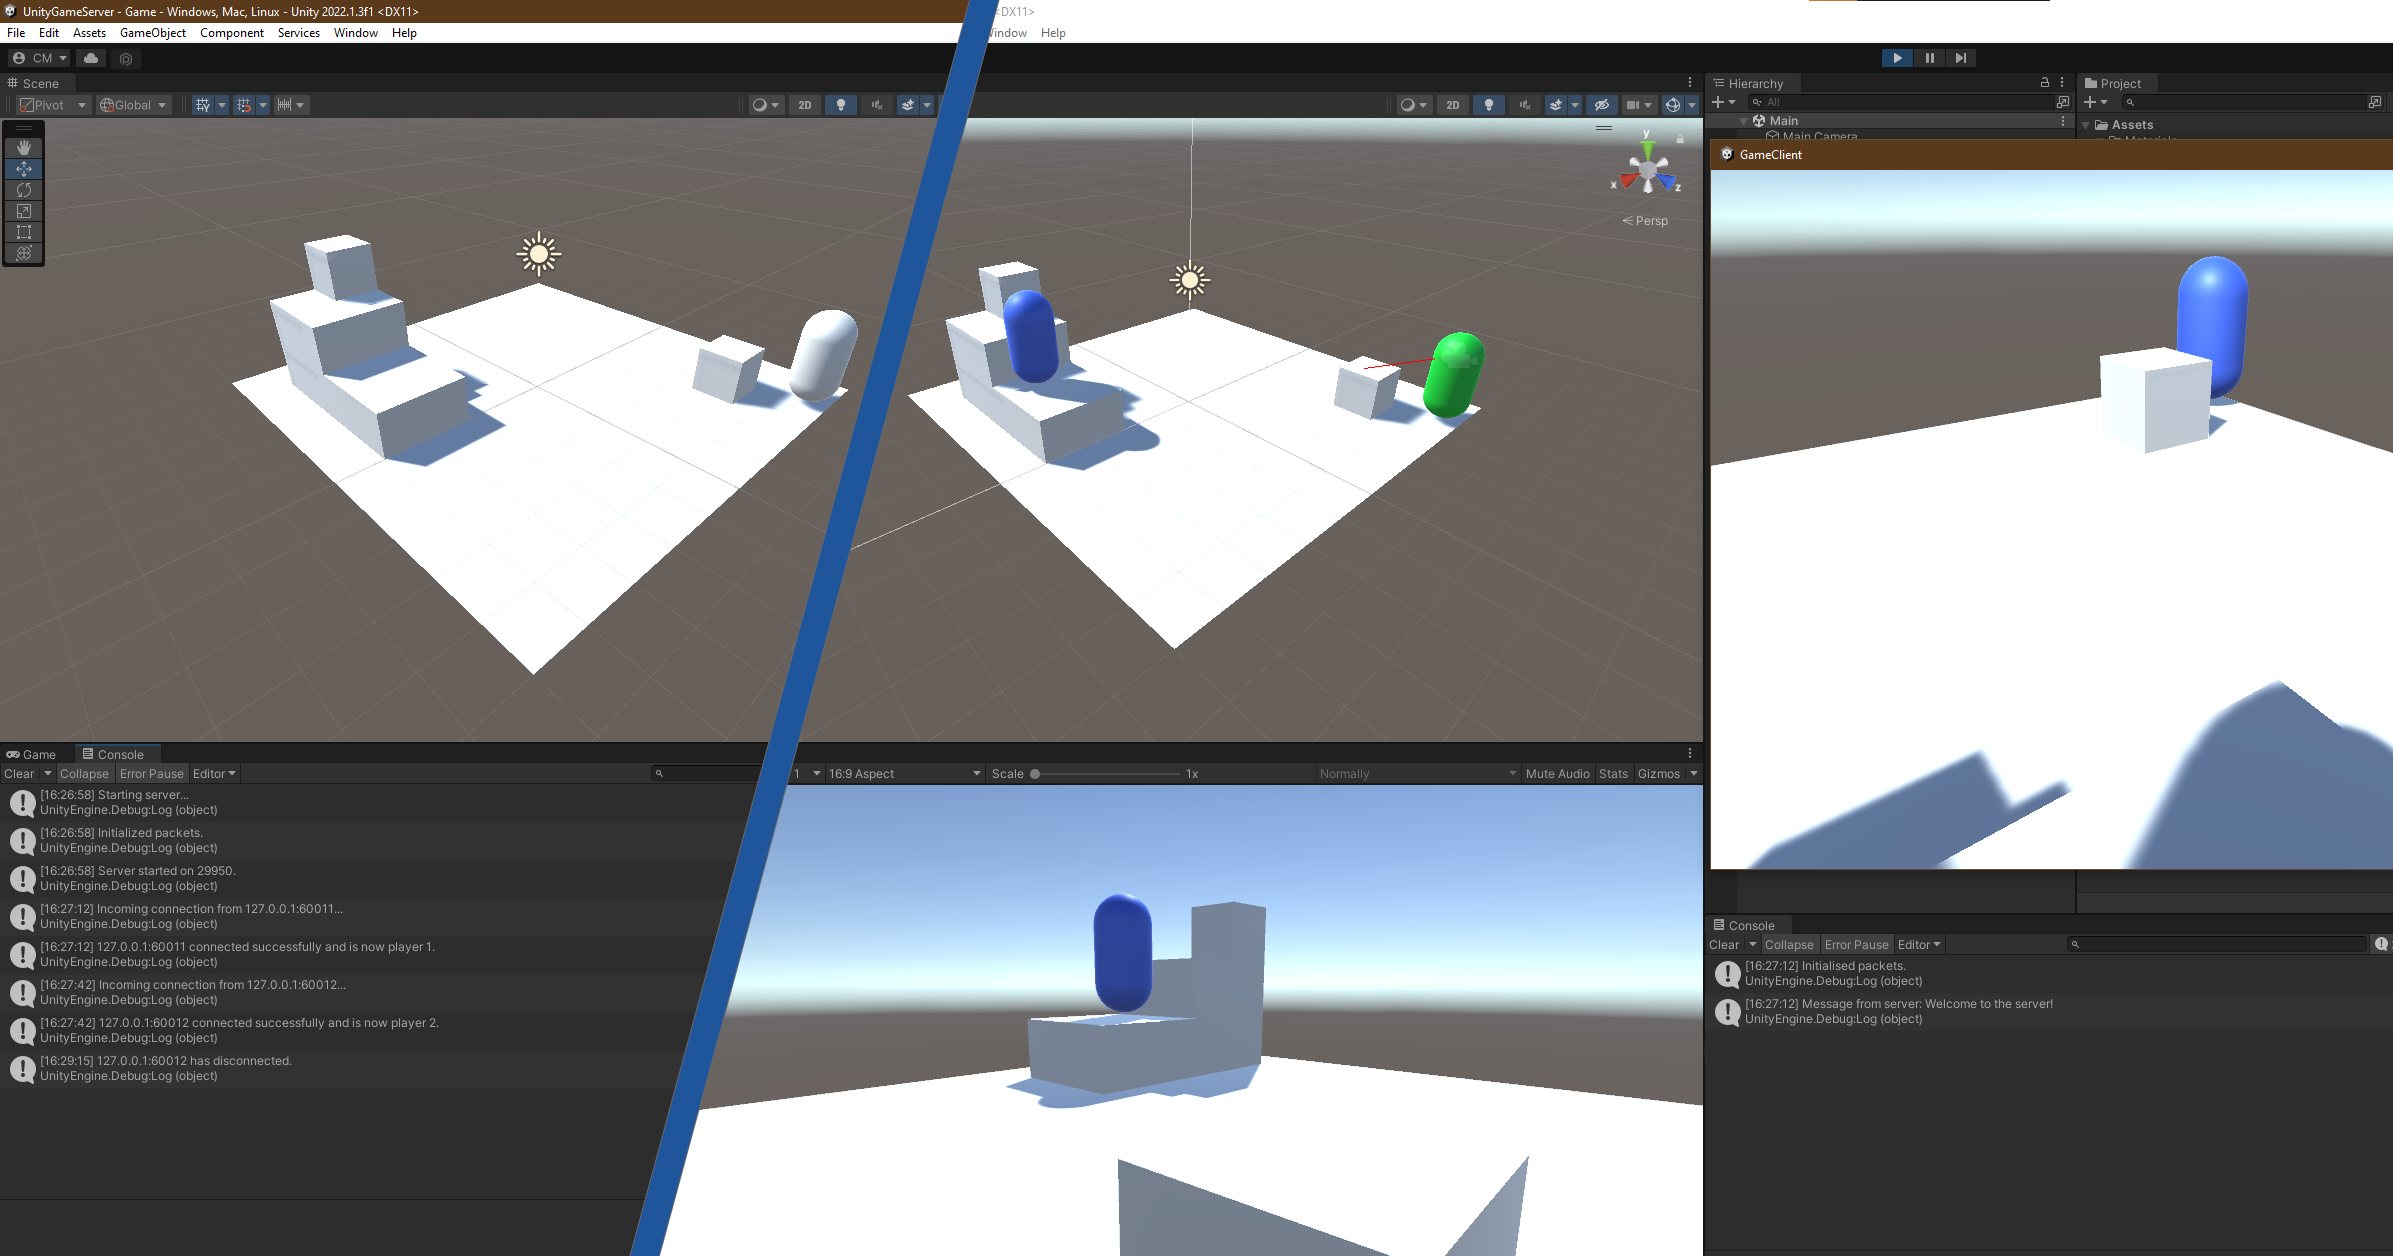Click Stats in Game view
2393x1256 pixels.
pos(1613,773)
